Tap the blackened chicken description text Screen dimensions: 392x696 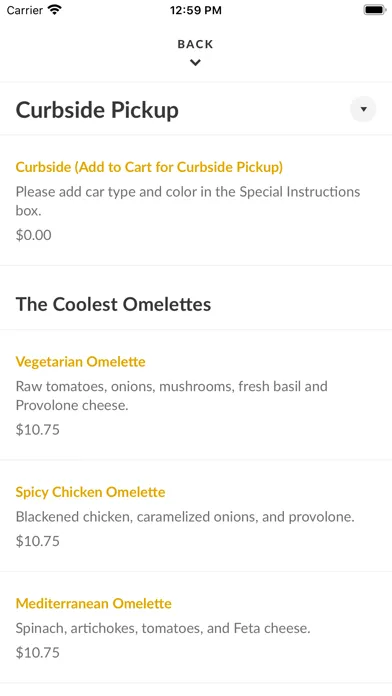click(185, 517)
